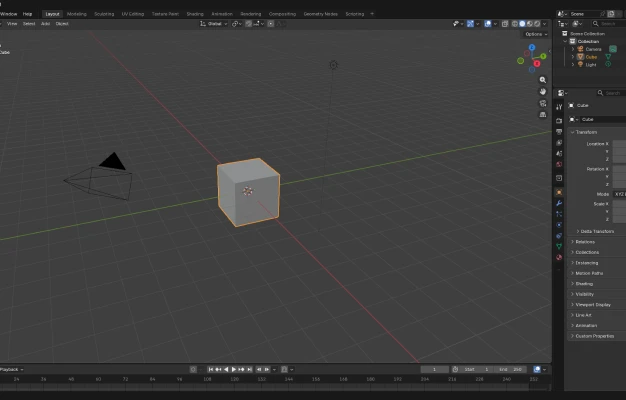Toggle snapping magnet in viewport header

249,24
